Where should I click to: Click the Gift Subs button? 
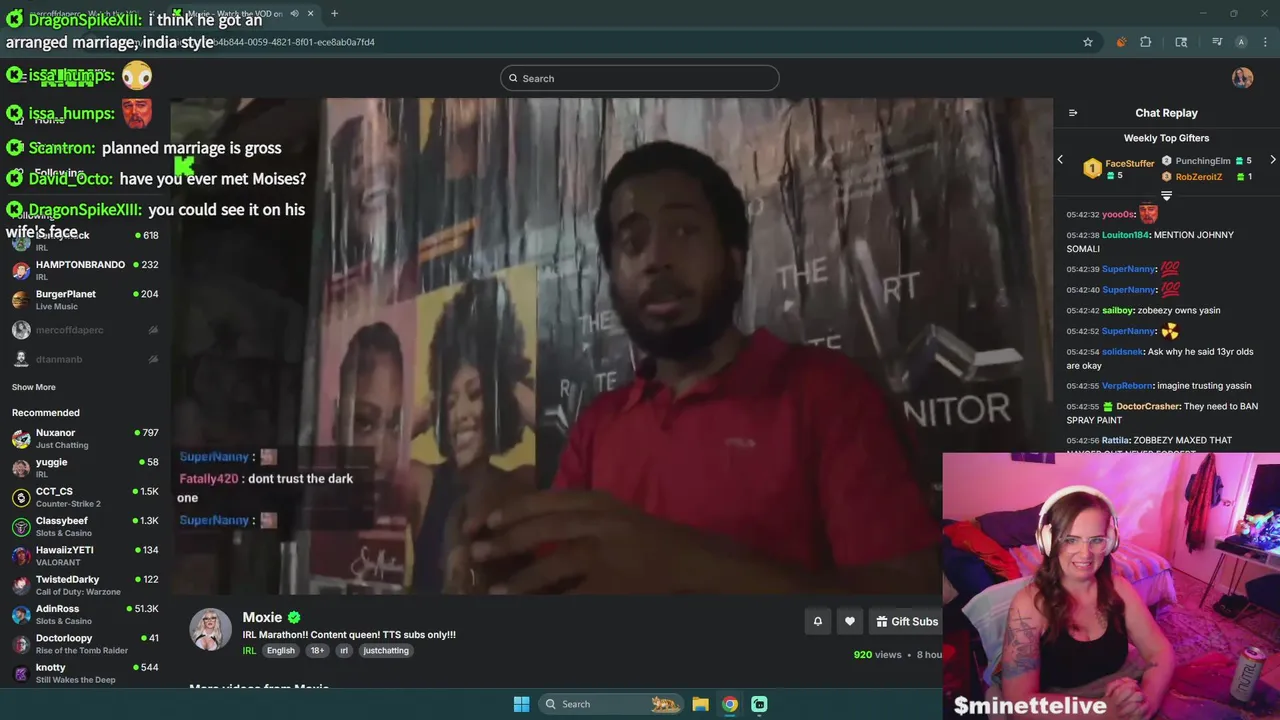pyautogui.click(x=906, y=621)
